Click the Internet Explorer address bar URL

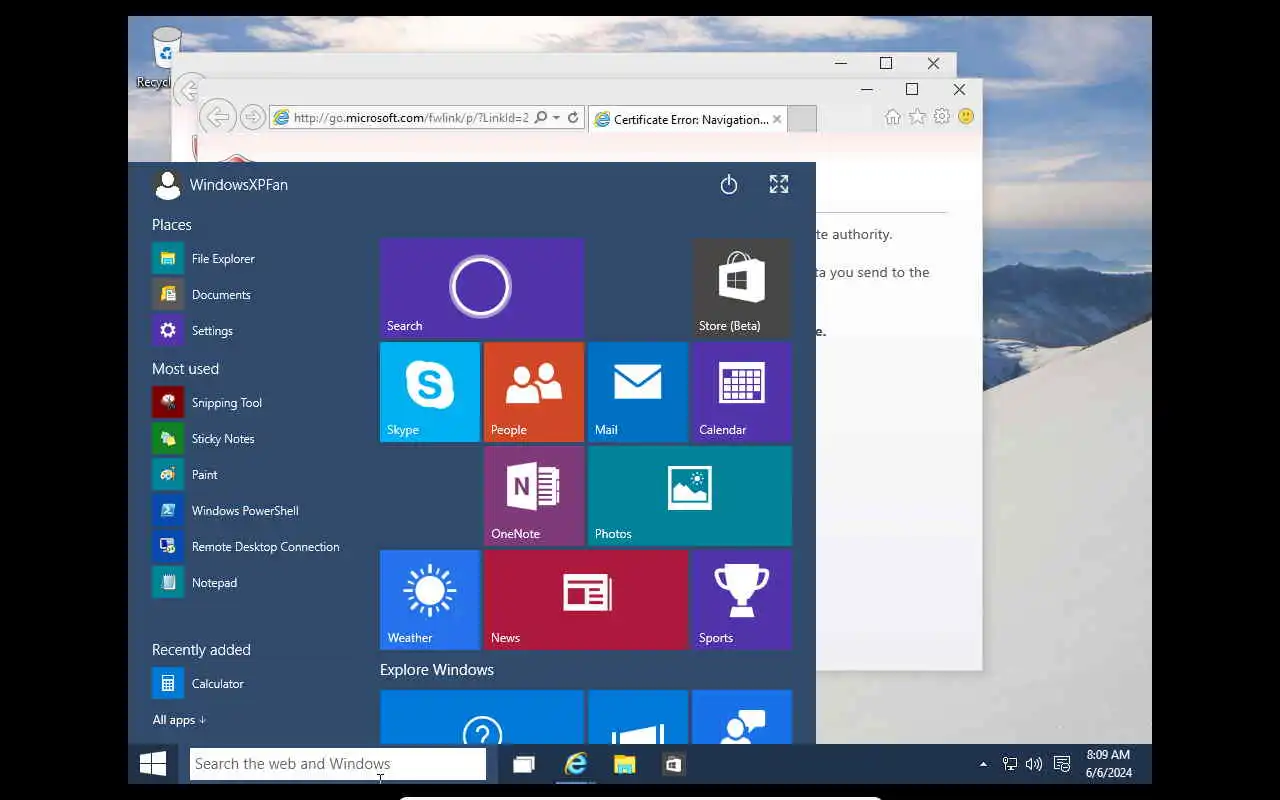(411, 118)
